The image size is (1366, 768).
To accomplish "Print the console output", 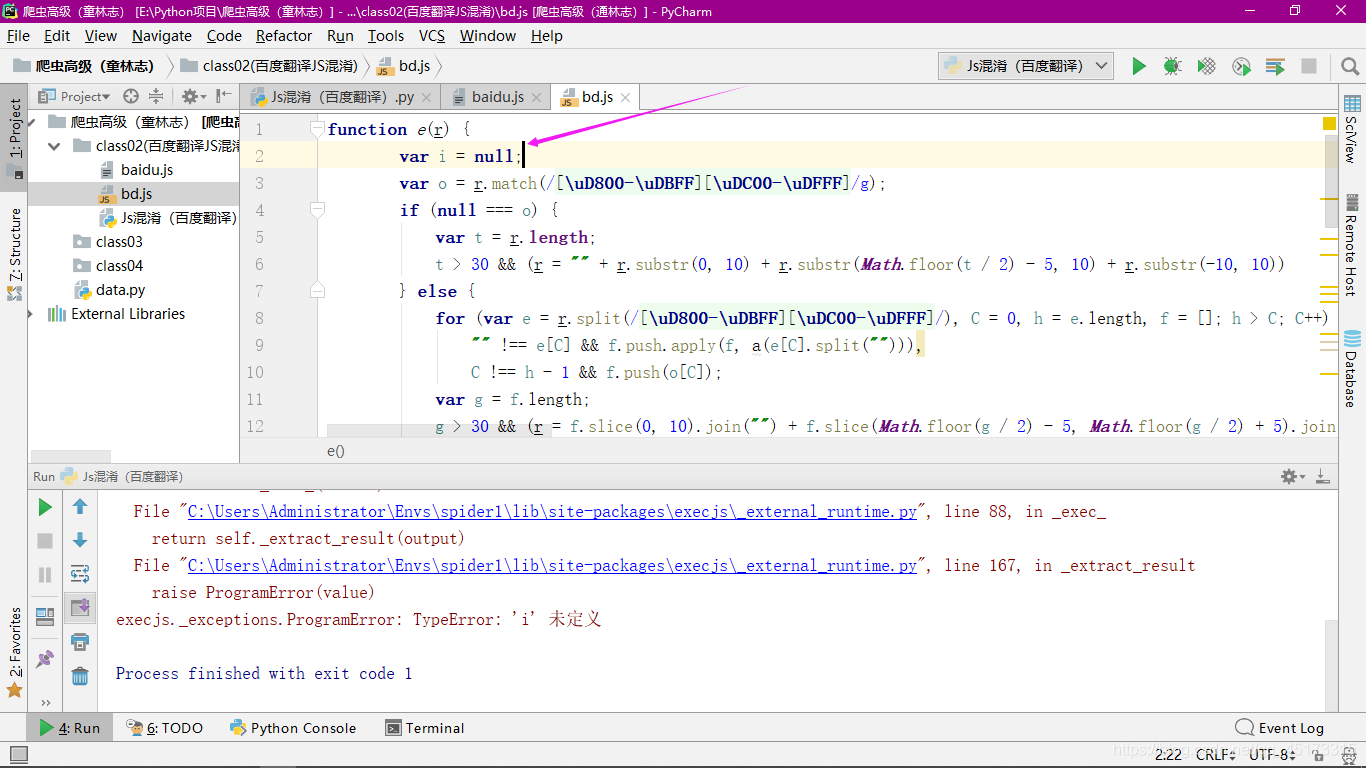I will click(80, 641).
